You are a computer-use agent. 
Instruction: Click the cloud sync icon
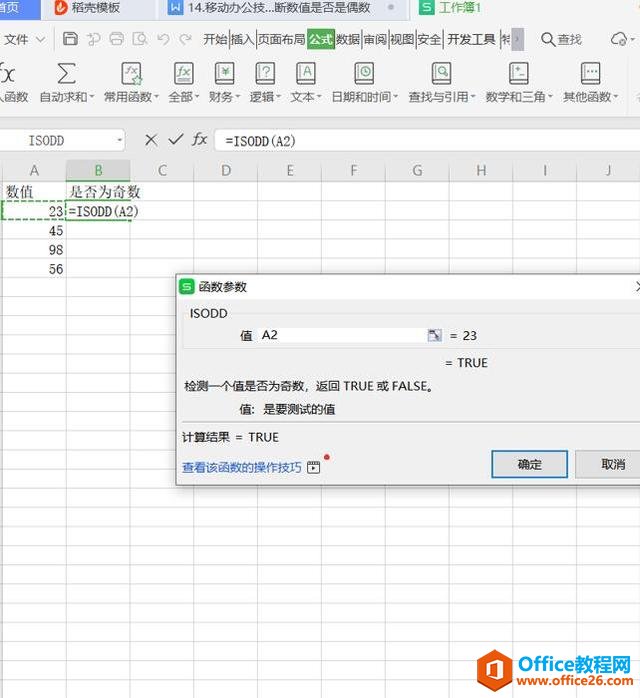(619, 39)
